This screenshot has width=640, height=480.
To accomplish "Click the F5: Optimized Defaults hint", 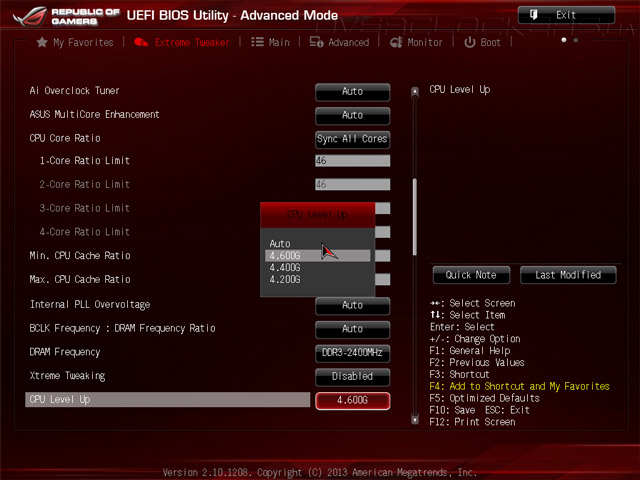I will click(x=484, y=398).
